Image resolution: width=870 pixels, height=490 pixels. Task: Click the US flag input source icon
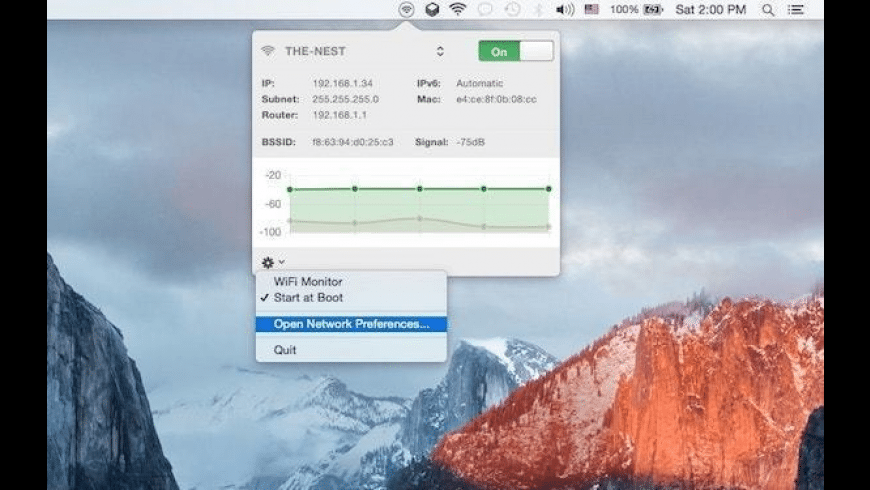click(591, 9)
